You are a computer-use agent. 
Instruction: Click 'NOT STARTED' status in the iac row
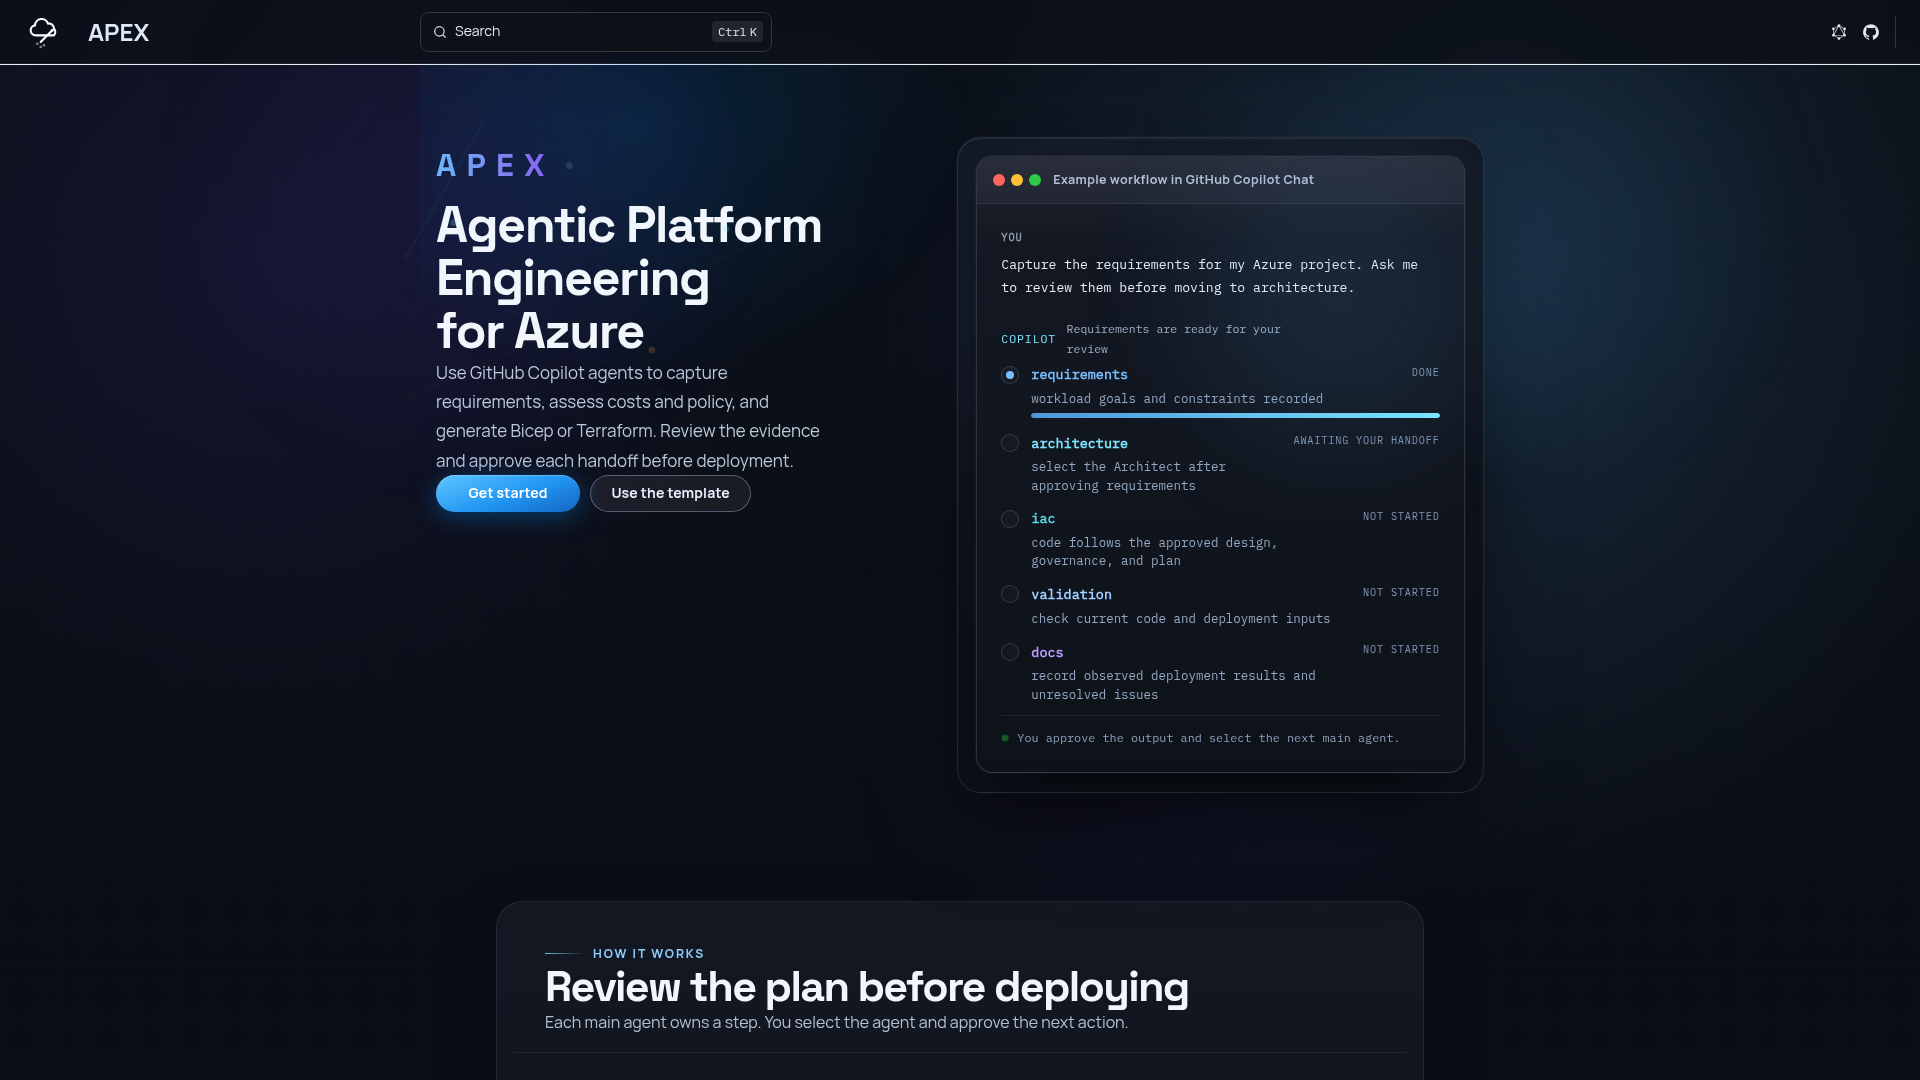pyautogui.click(x=1401, y=516)
